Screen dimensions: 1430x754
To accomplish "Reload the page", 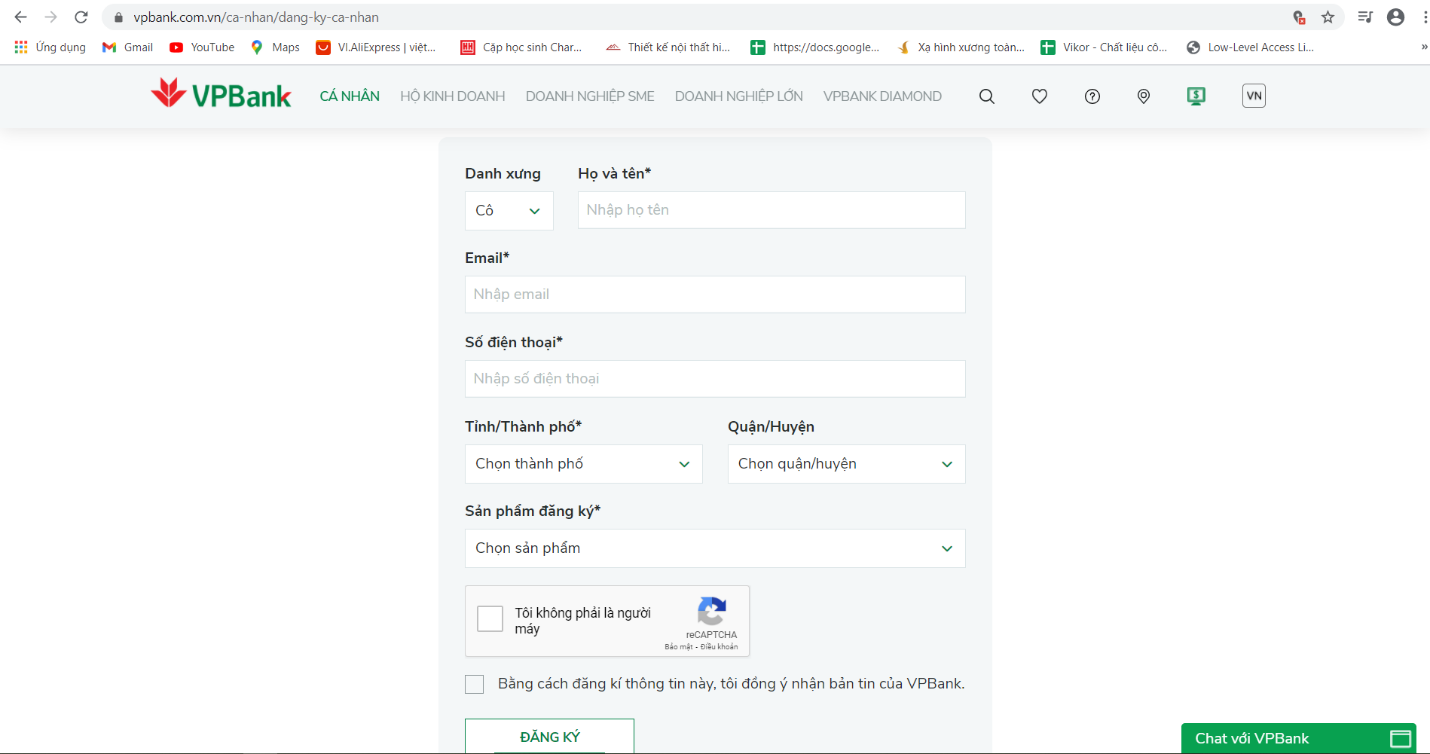I will (82, 17).
